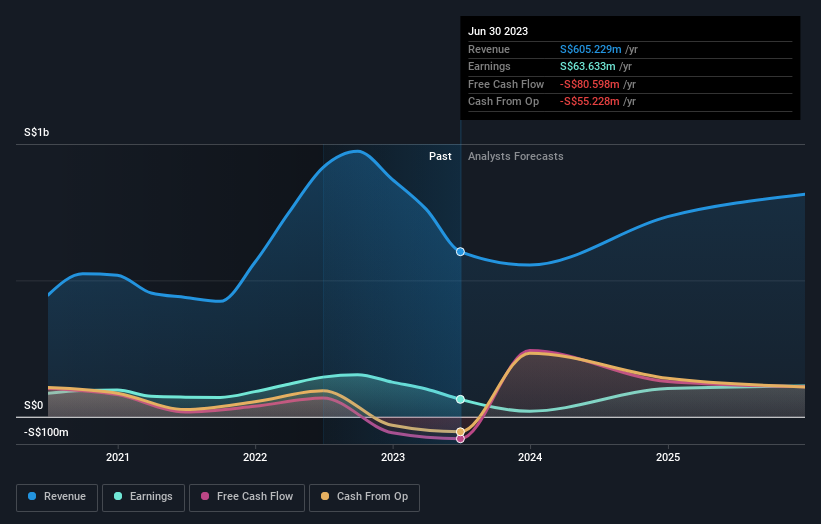This screenshot has width=821, height=524.
Task: Click the -S$55.228m cash from op value
Action: click(x=590, y=102)
